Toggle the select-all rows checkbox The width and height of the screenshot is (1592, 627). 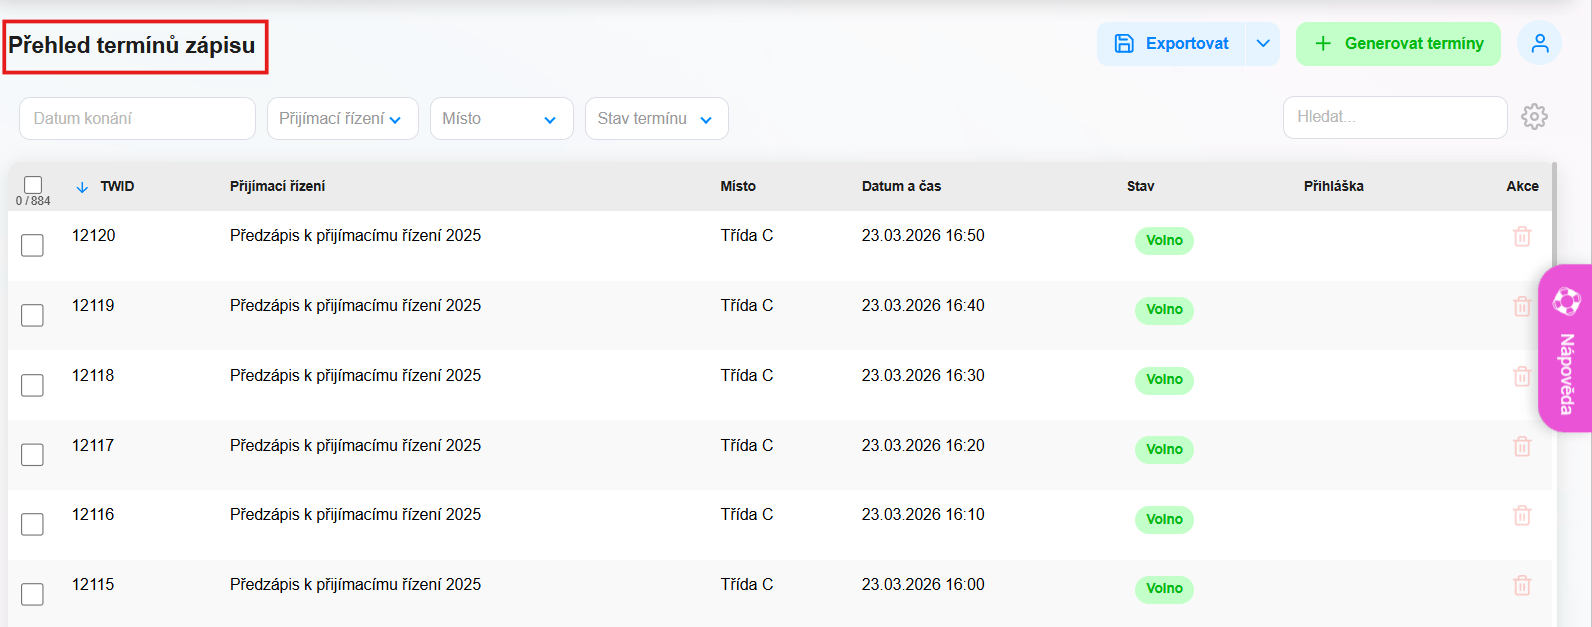33,185
